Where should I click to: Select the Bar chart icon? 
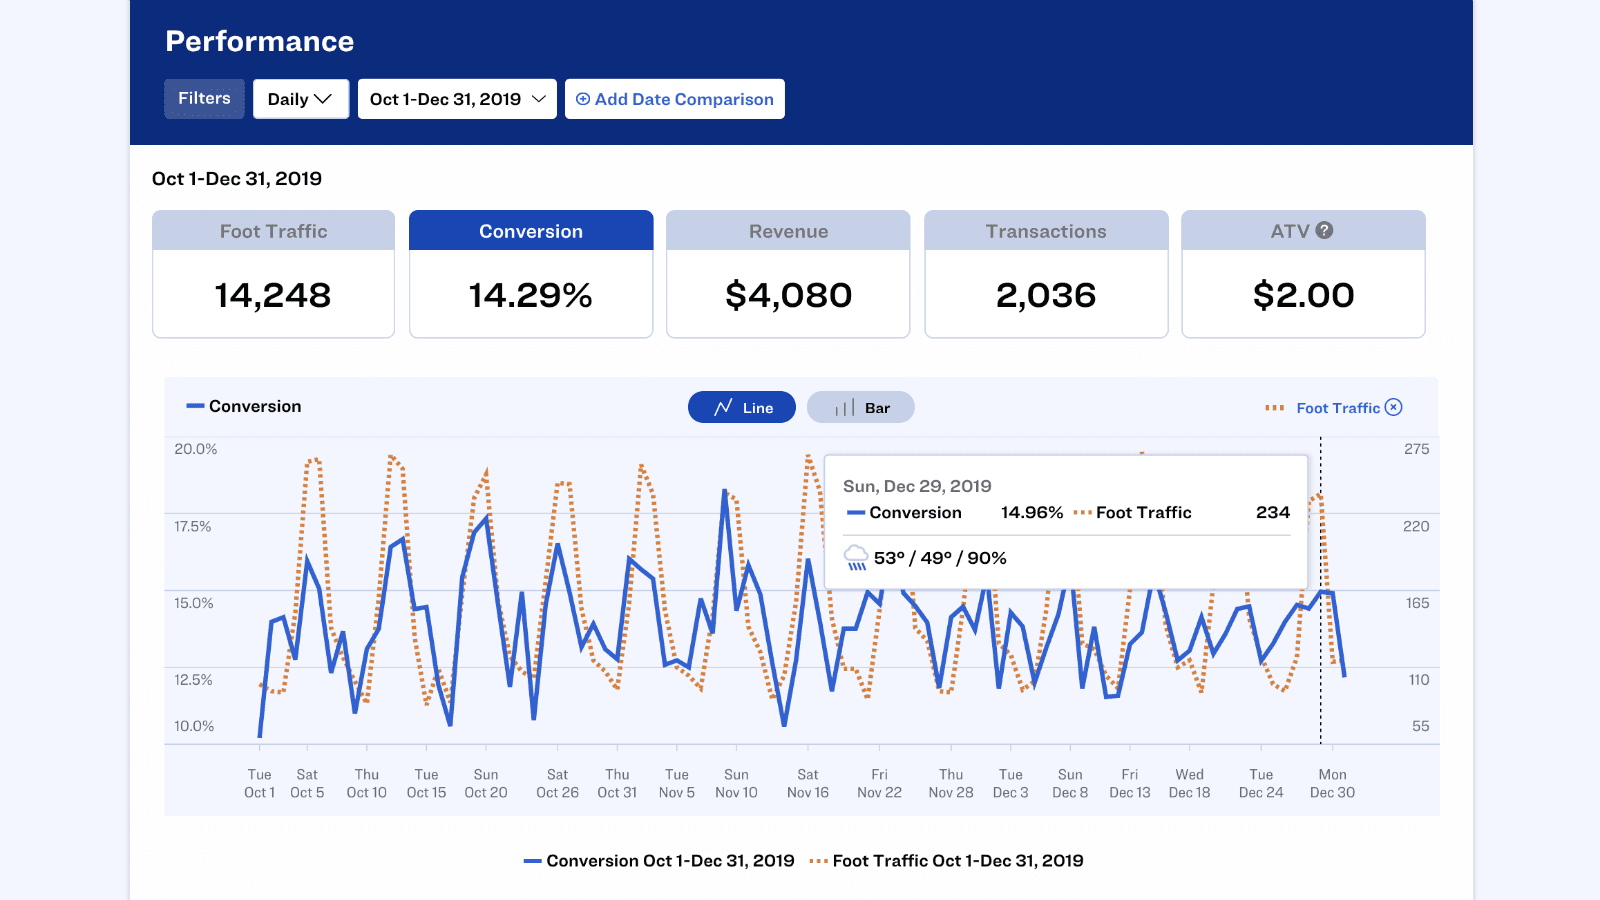(x=843, y=407)
